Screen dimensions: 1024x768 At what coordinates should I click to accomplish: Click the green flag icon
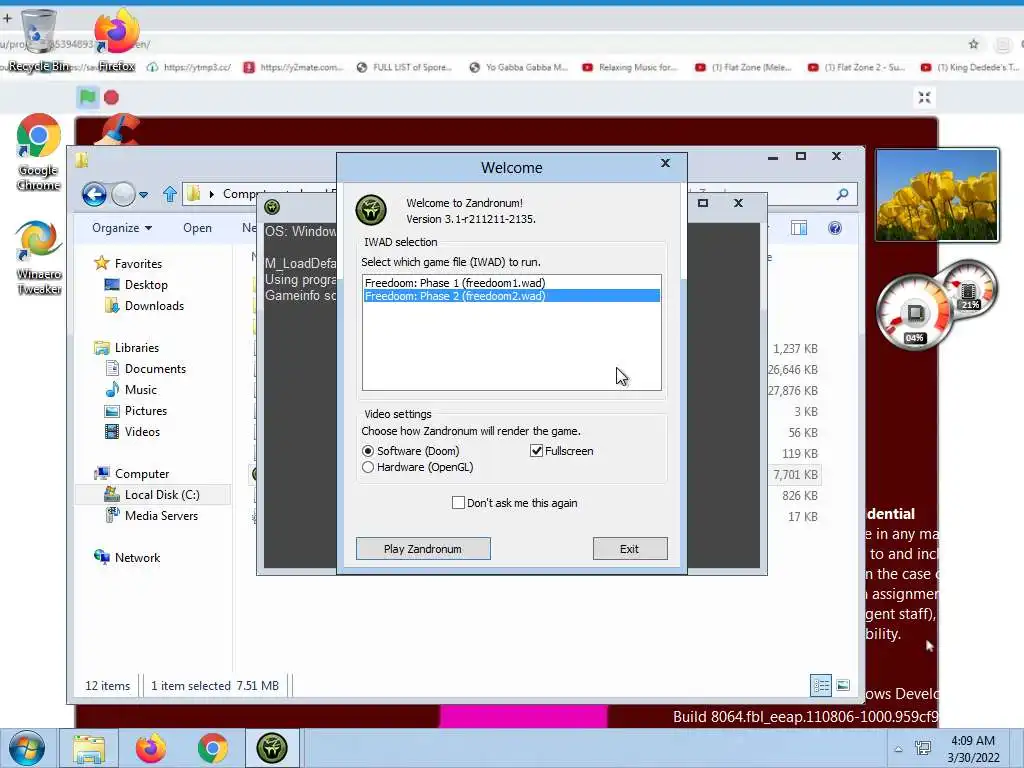88,97
